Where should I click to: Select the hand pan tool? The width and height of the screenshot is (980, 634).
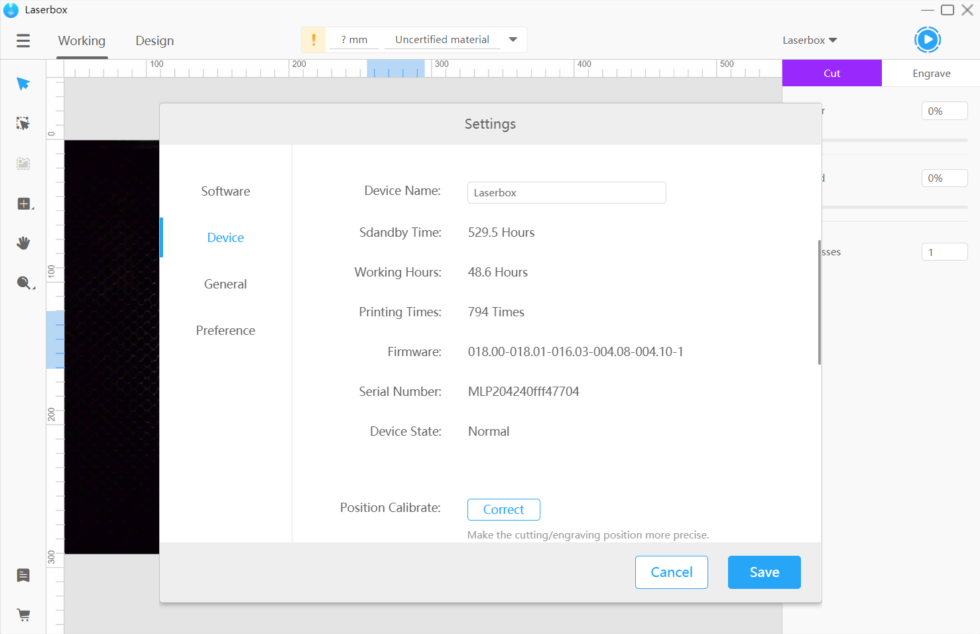point(23,243)
